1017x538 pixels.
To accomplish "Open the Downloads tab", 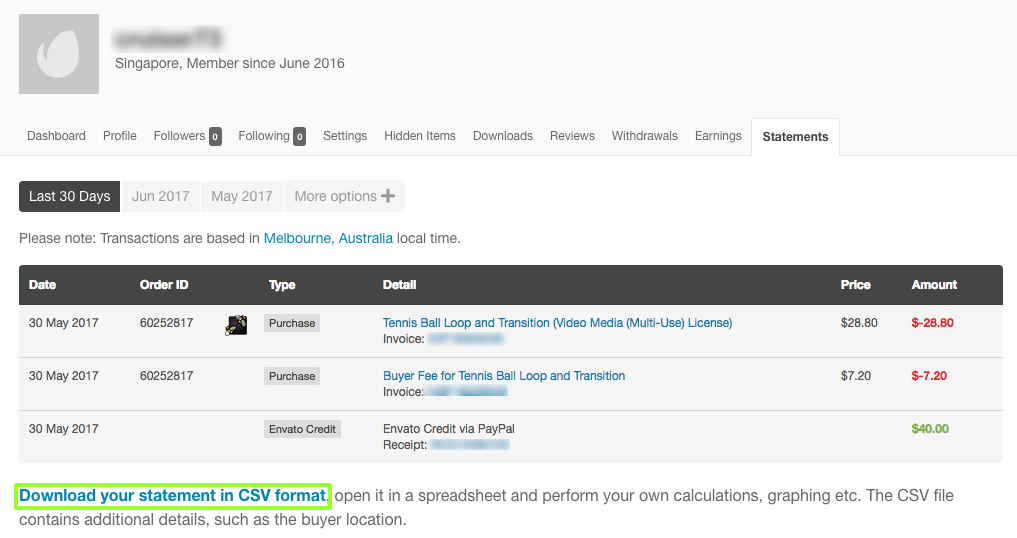I will pos(503,136).
